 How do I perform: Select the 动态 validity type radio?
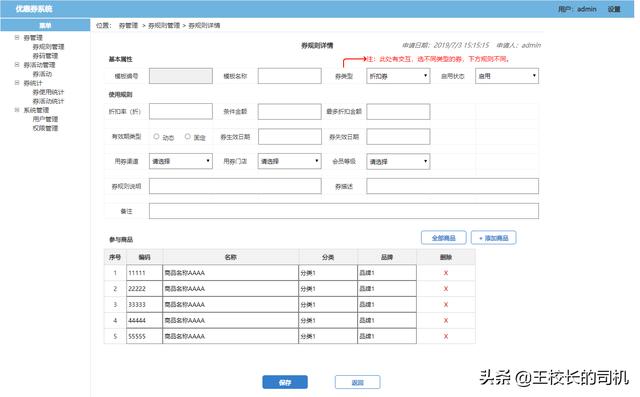click(156, 137)
